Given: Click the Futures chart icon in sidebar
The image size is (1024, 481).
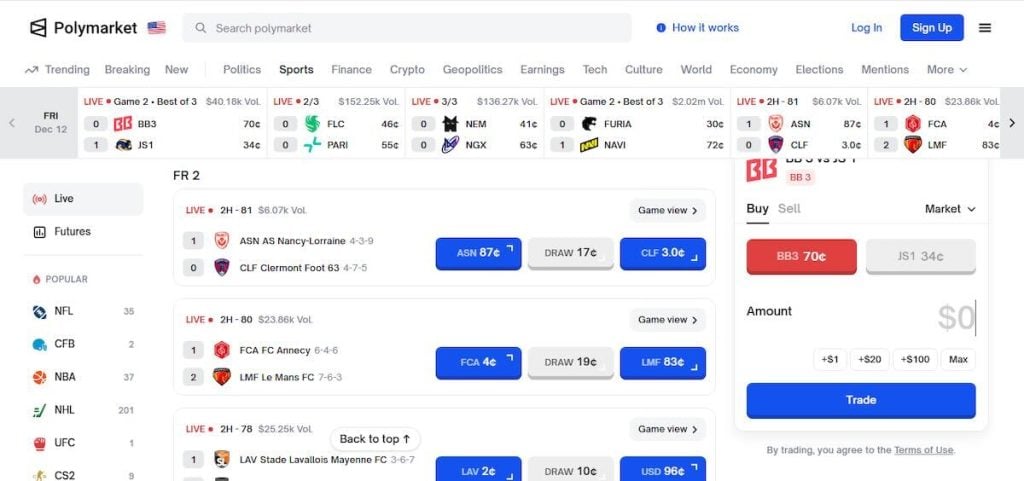Looking at the screenshot, I should tap(39, 232).
